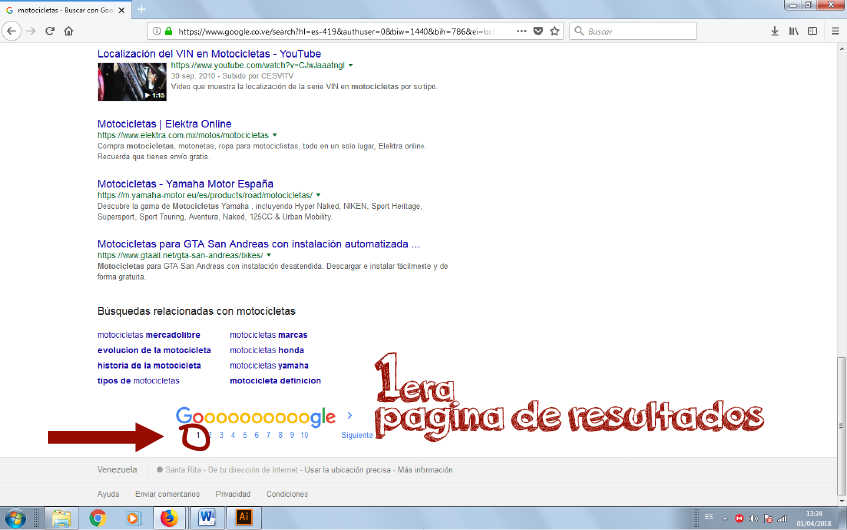Screen dimensions: 847x530
Task: Select the motocicletas Google search tab
Action: click(65, 10)
